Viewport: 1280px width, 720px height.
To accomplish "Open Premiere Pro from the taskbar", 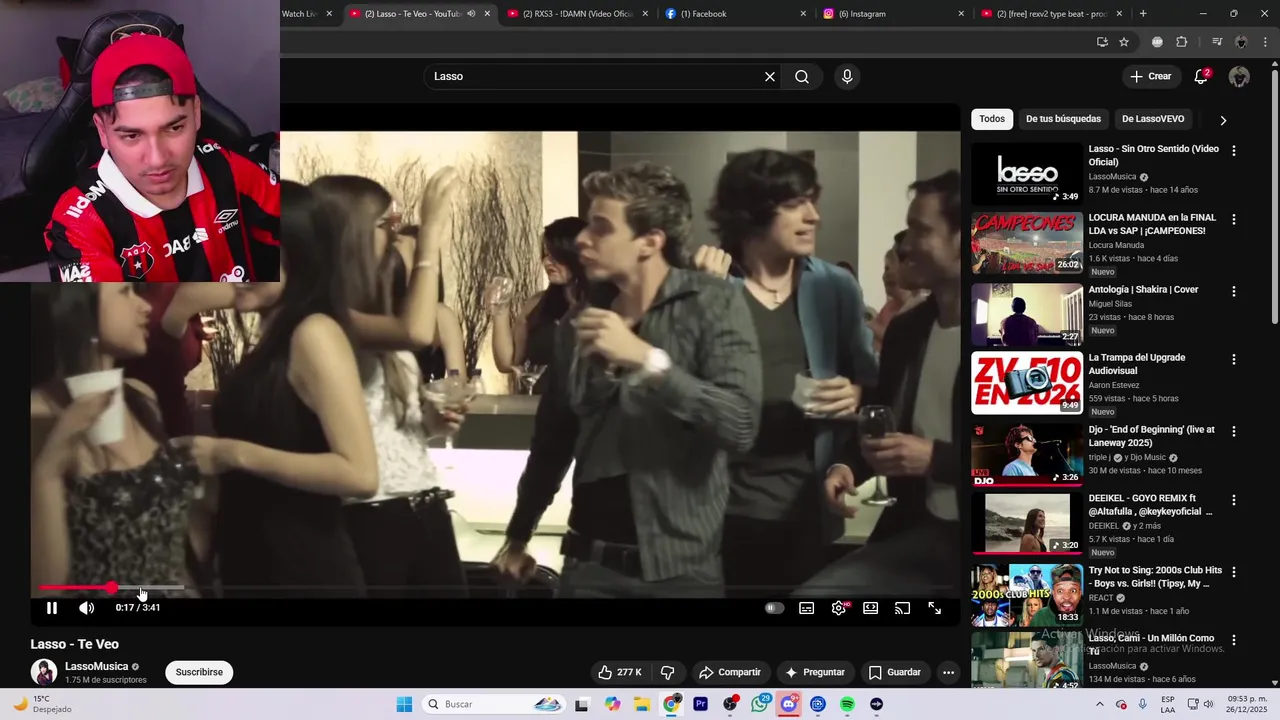I will (701, 704).
